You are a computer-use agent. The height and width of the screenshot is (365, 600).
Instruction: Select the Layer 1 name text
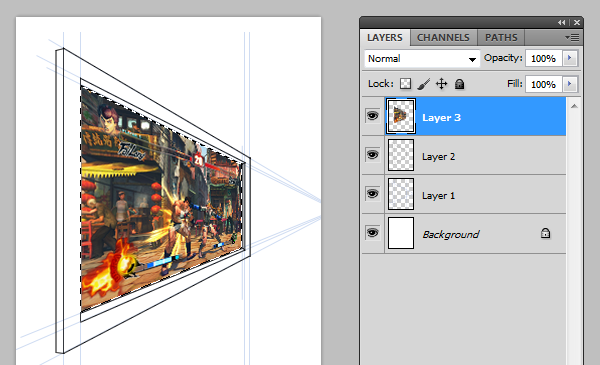point(439,196)
